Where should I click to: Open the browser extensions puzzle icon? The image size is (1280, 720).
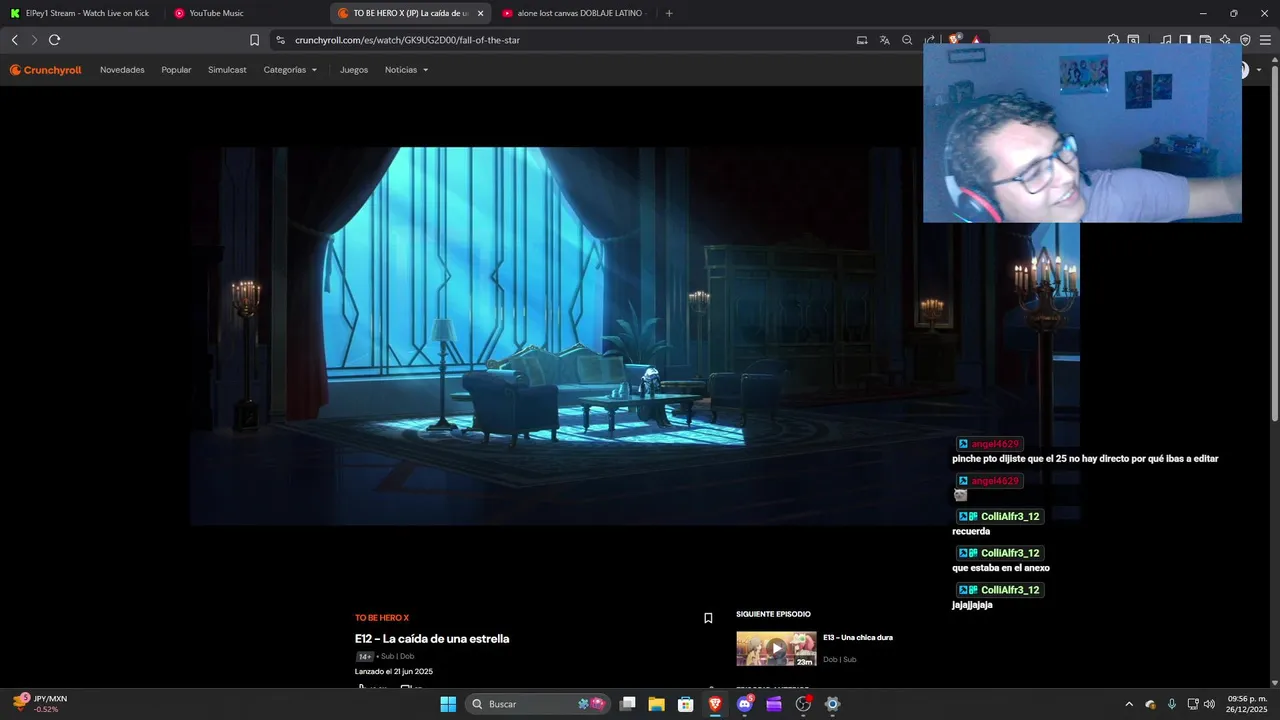tap(1113, 40)
